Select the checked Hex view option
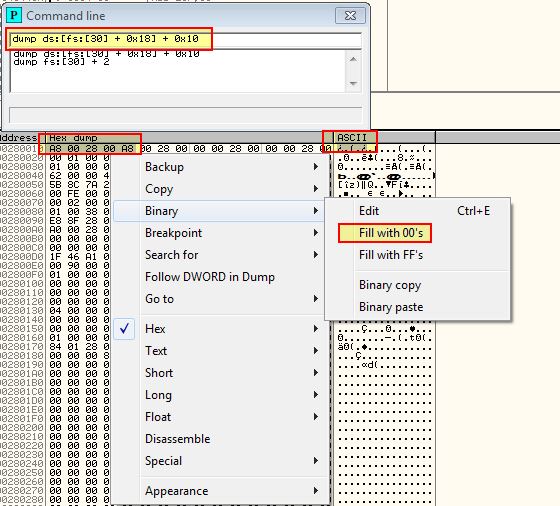The height and width of the screenshot is (506, 560). [x=221, y=329]
